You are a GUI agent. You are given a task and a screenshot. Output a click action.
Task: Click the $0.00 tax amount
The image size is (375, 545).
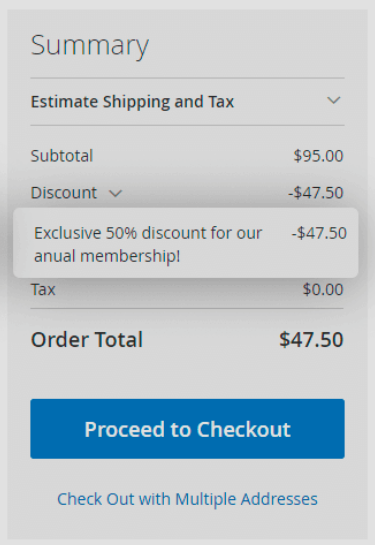coord(323,289)
